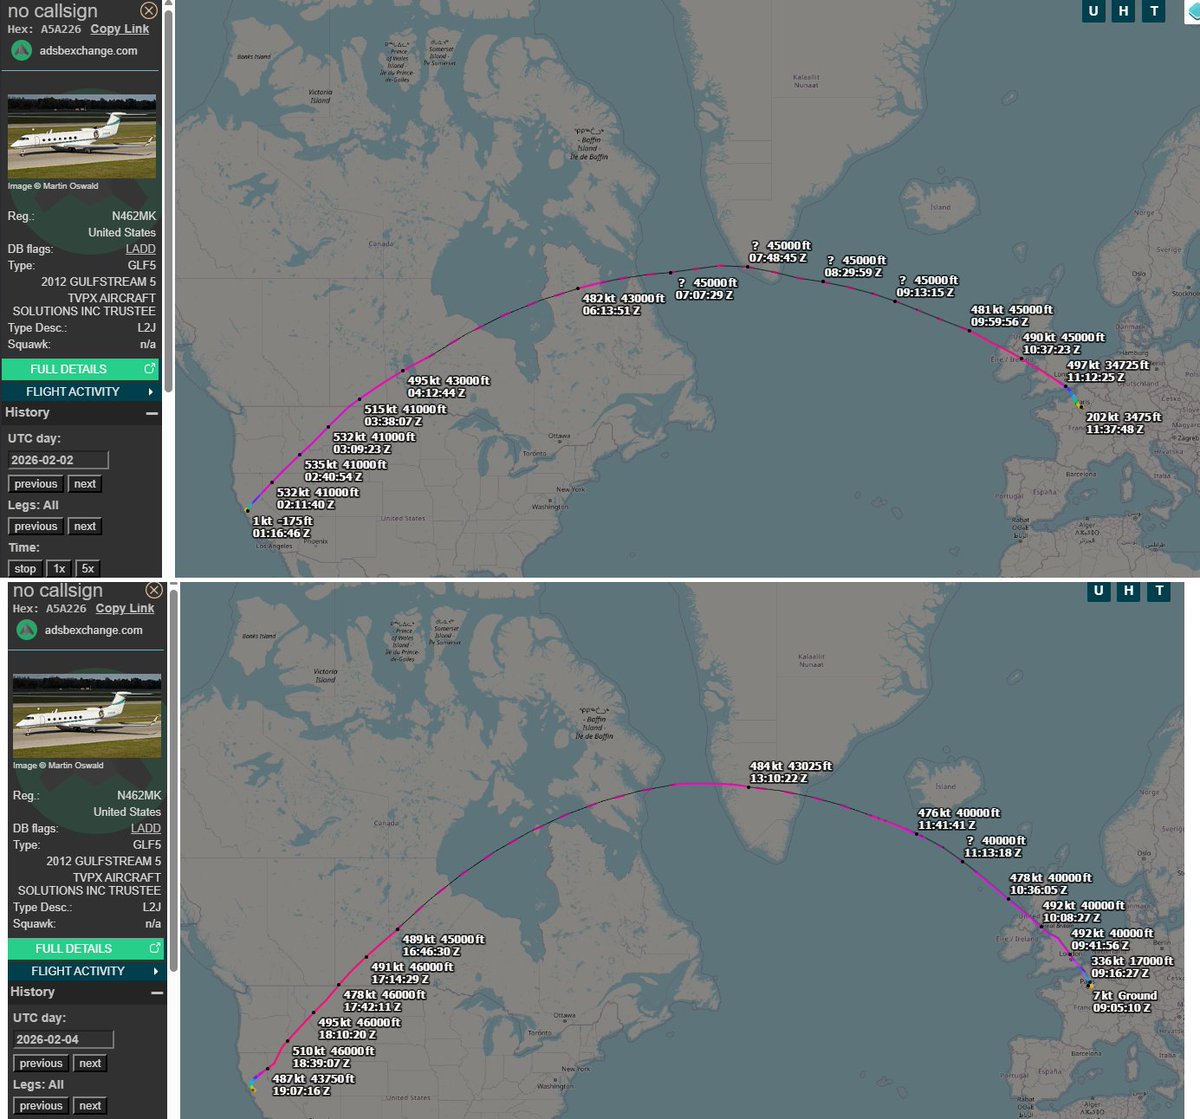Click registration N462MK in the upper panel
The height and width of the screenshot is (1119, 1200).
coord(134,216)
